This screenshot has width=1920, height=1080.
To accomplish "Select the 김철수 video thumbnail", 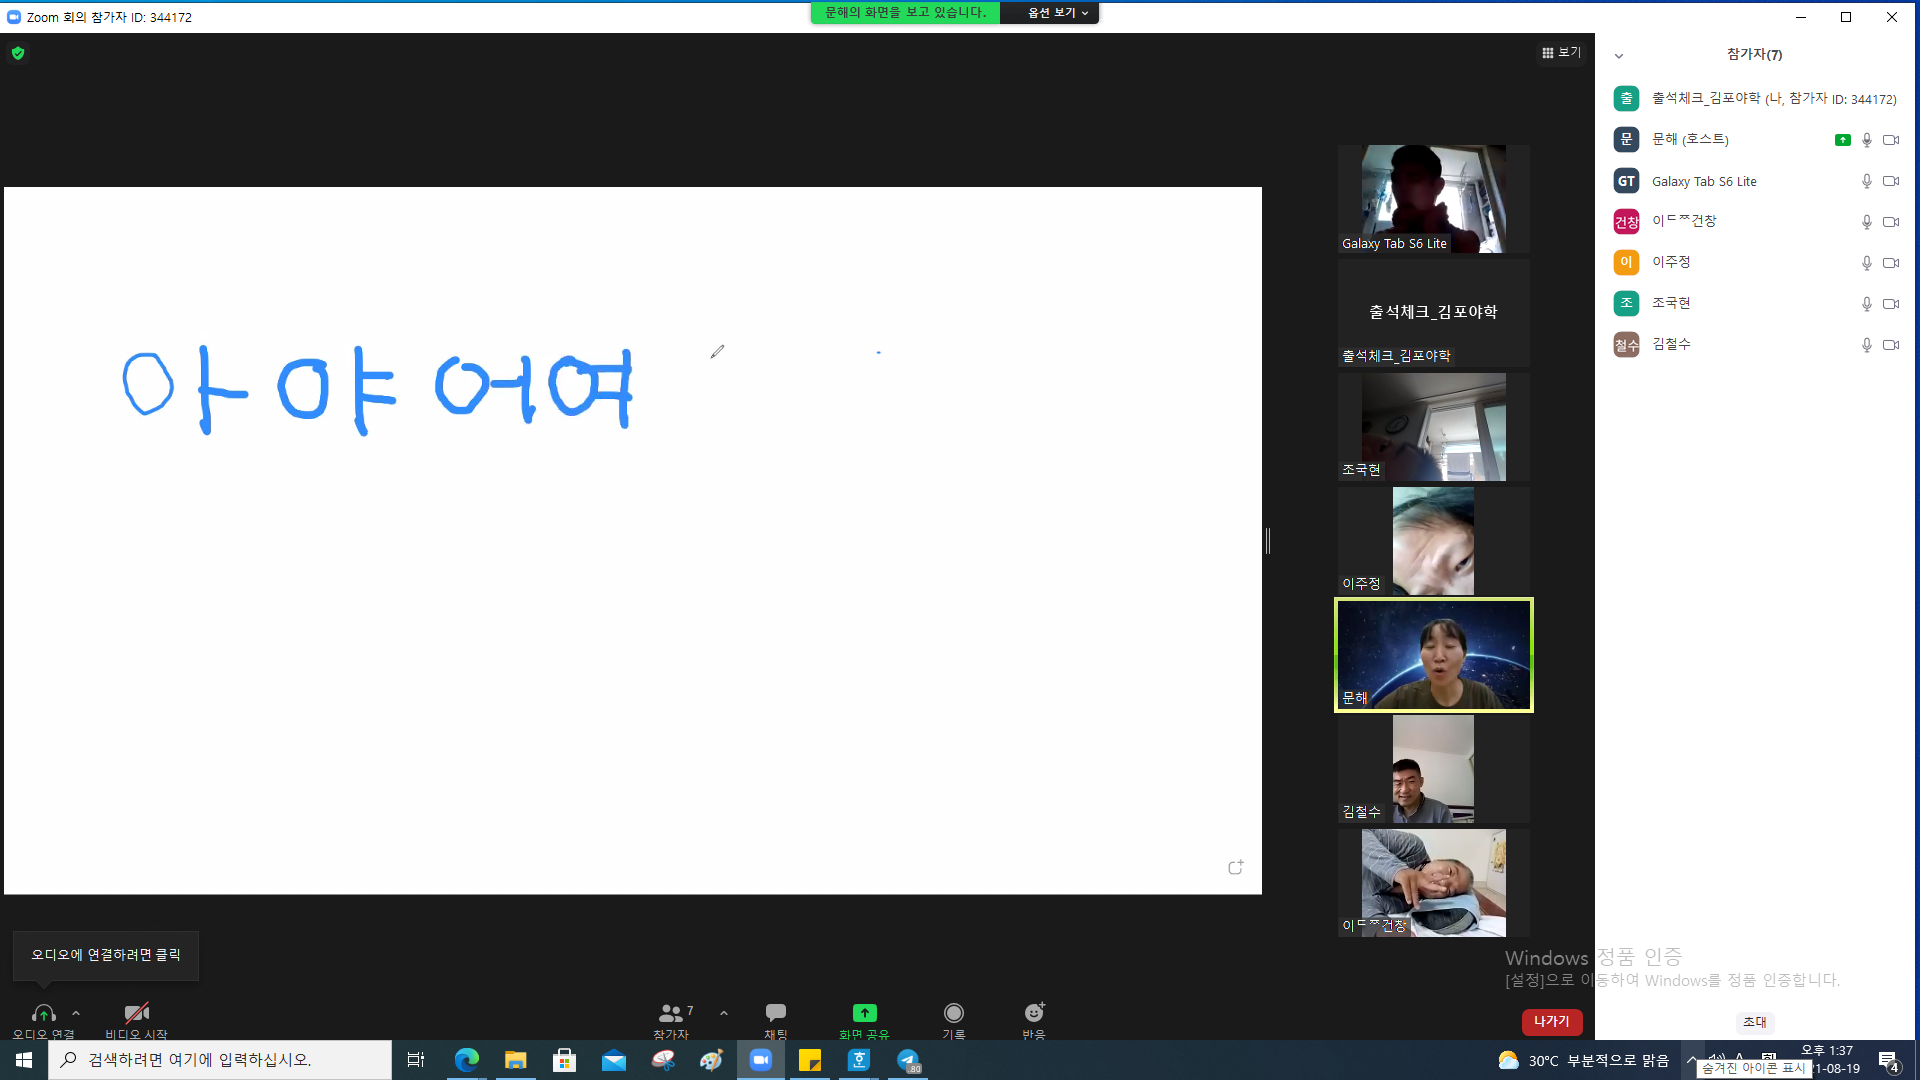I will coord(1433,769).
